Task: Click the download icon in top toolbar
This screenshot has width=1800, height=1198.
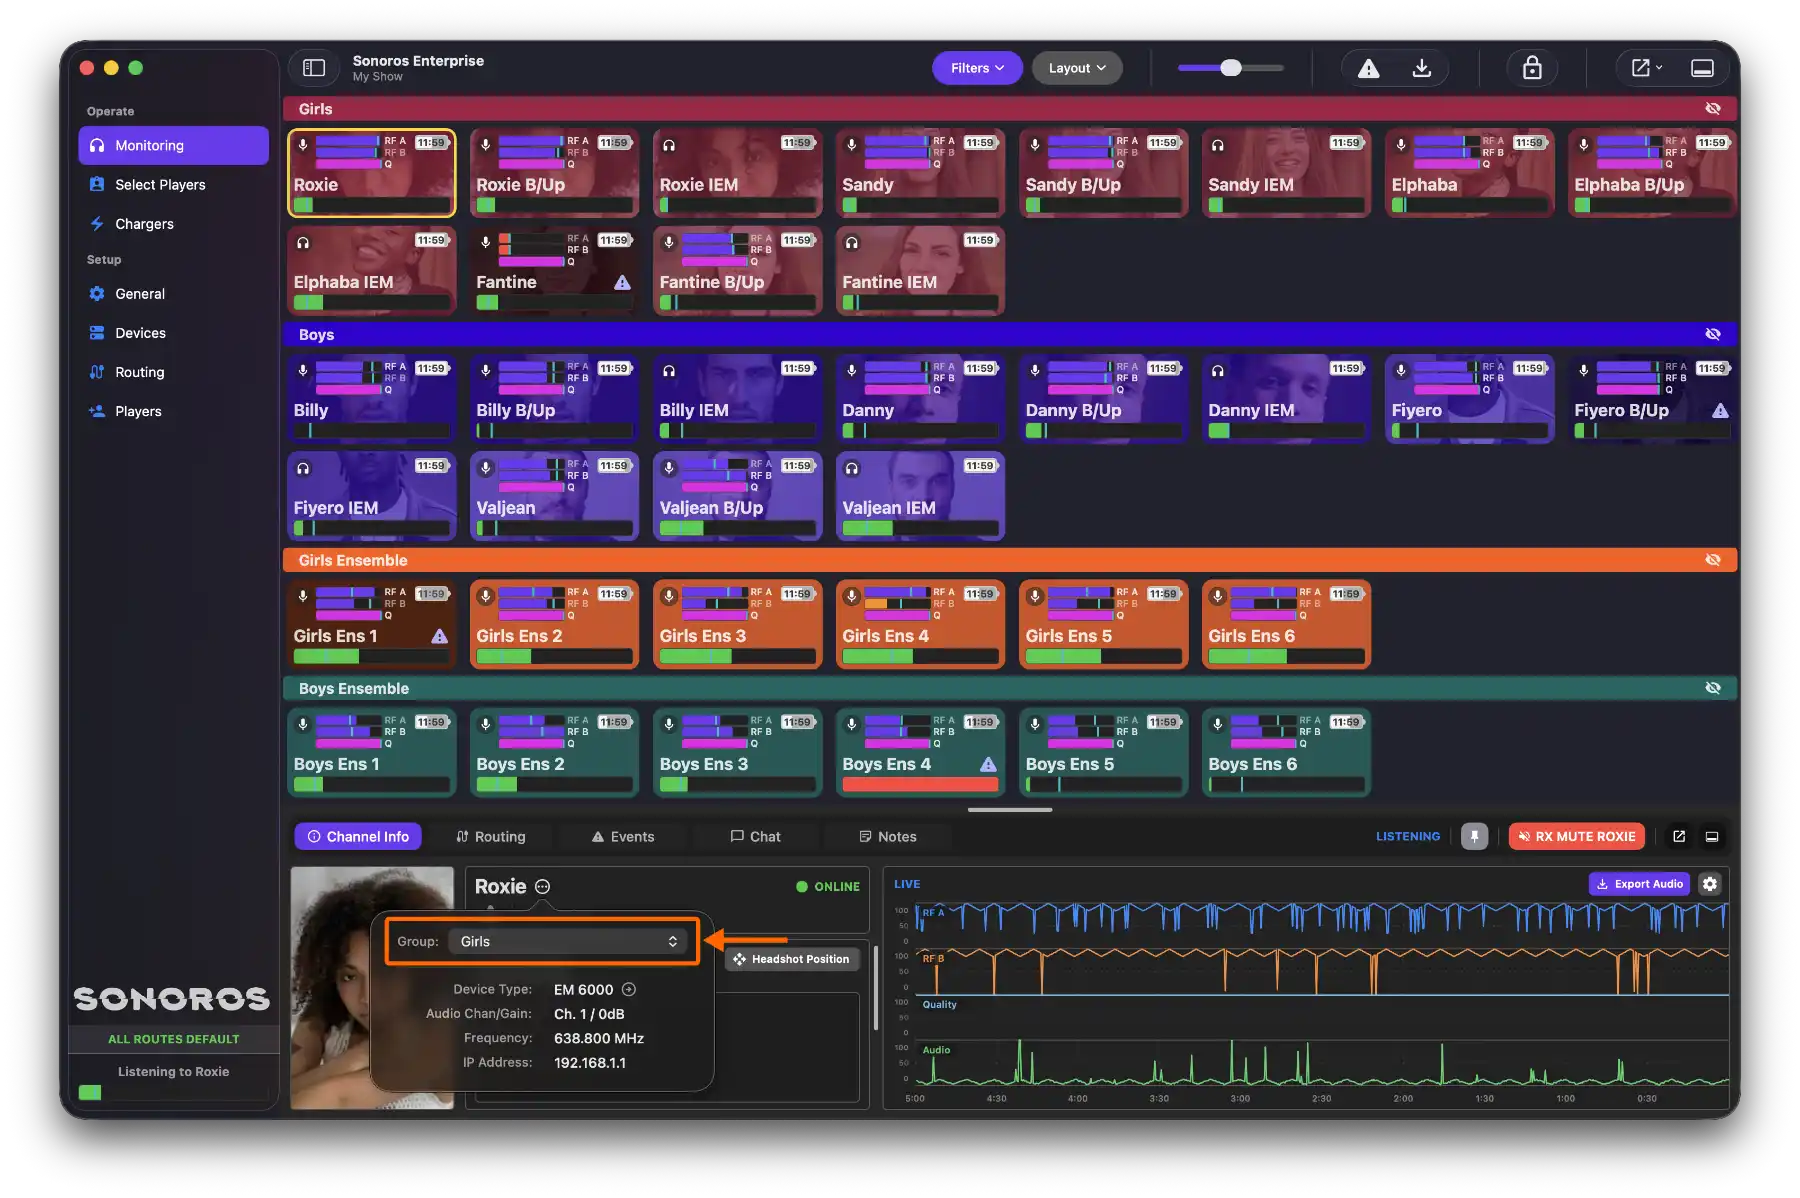Action: [x=1421, y=68]
